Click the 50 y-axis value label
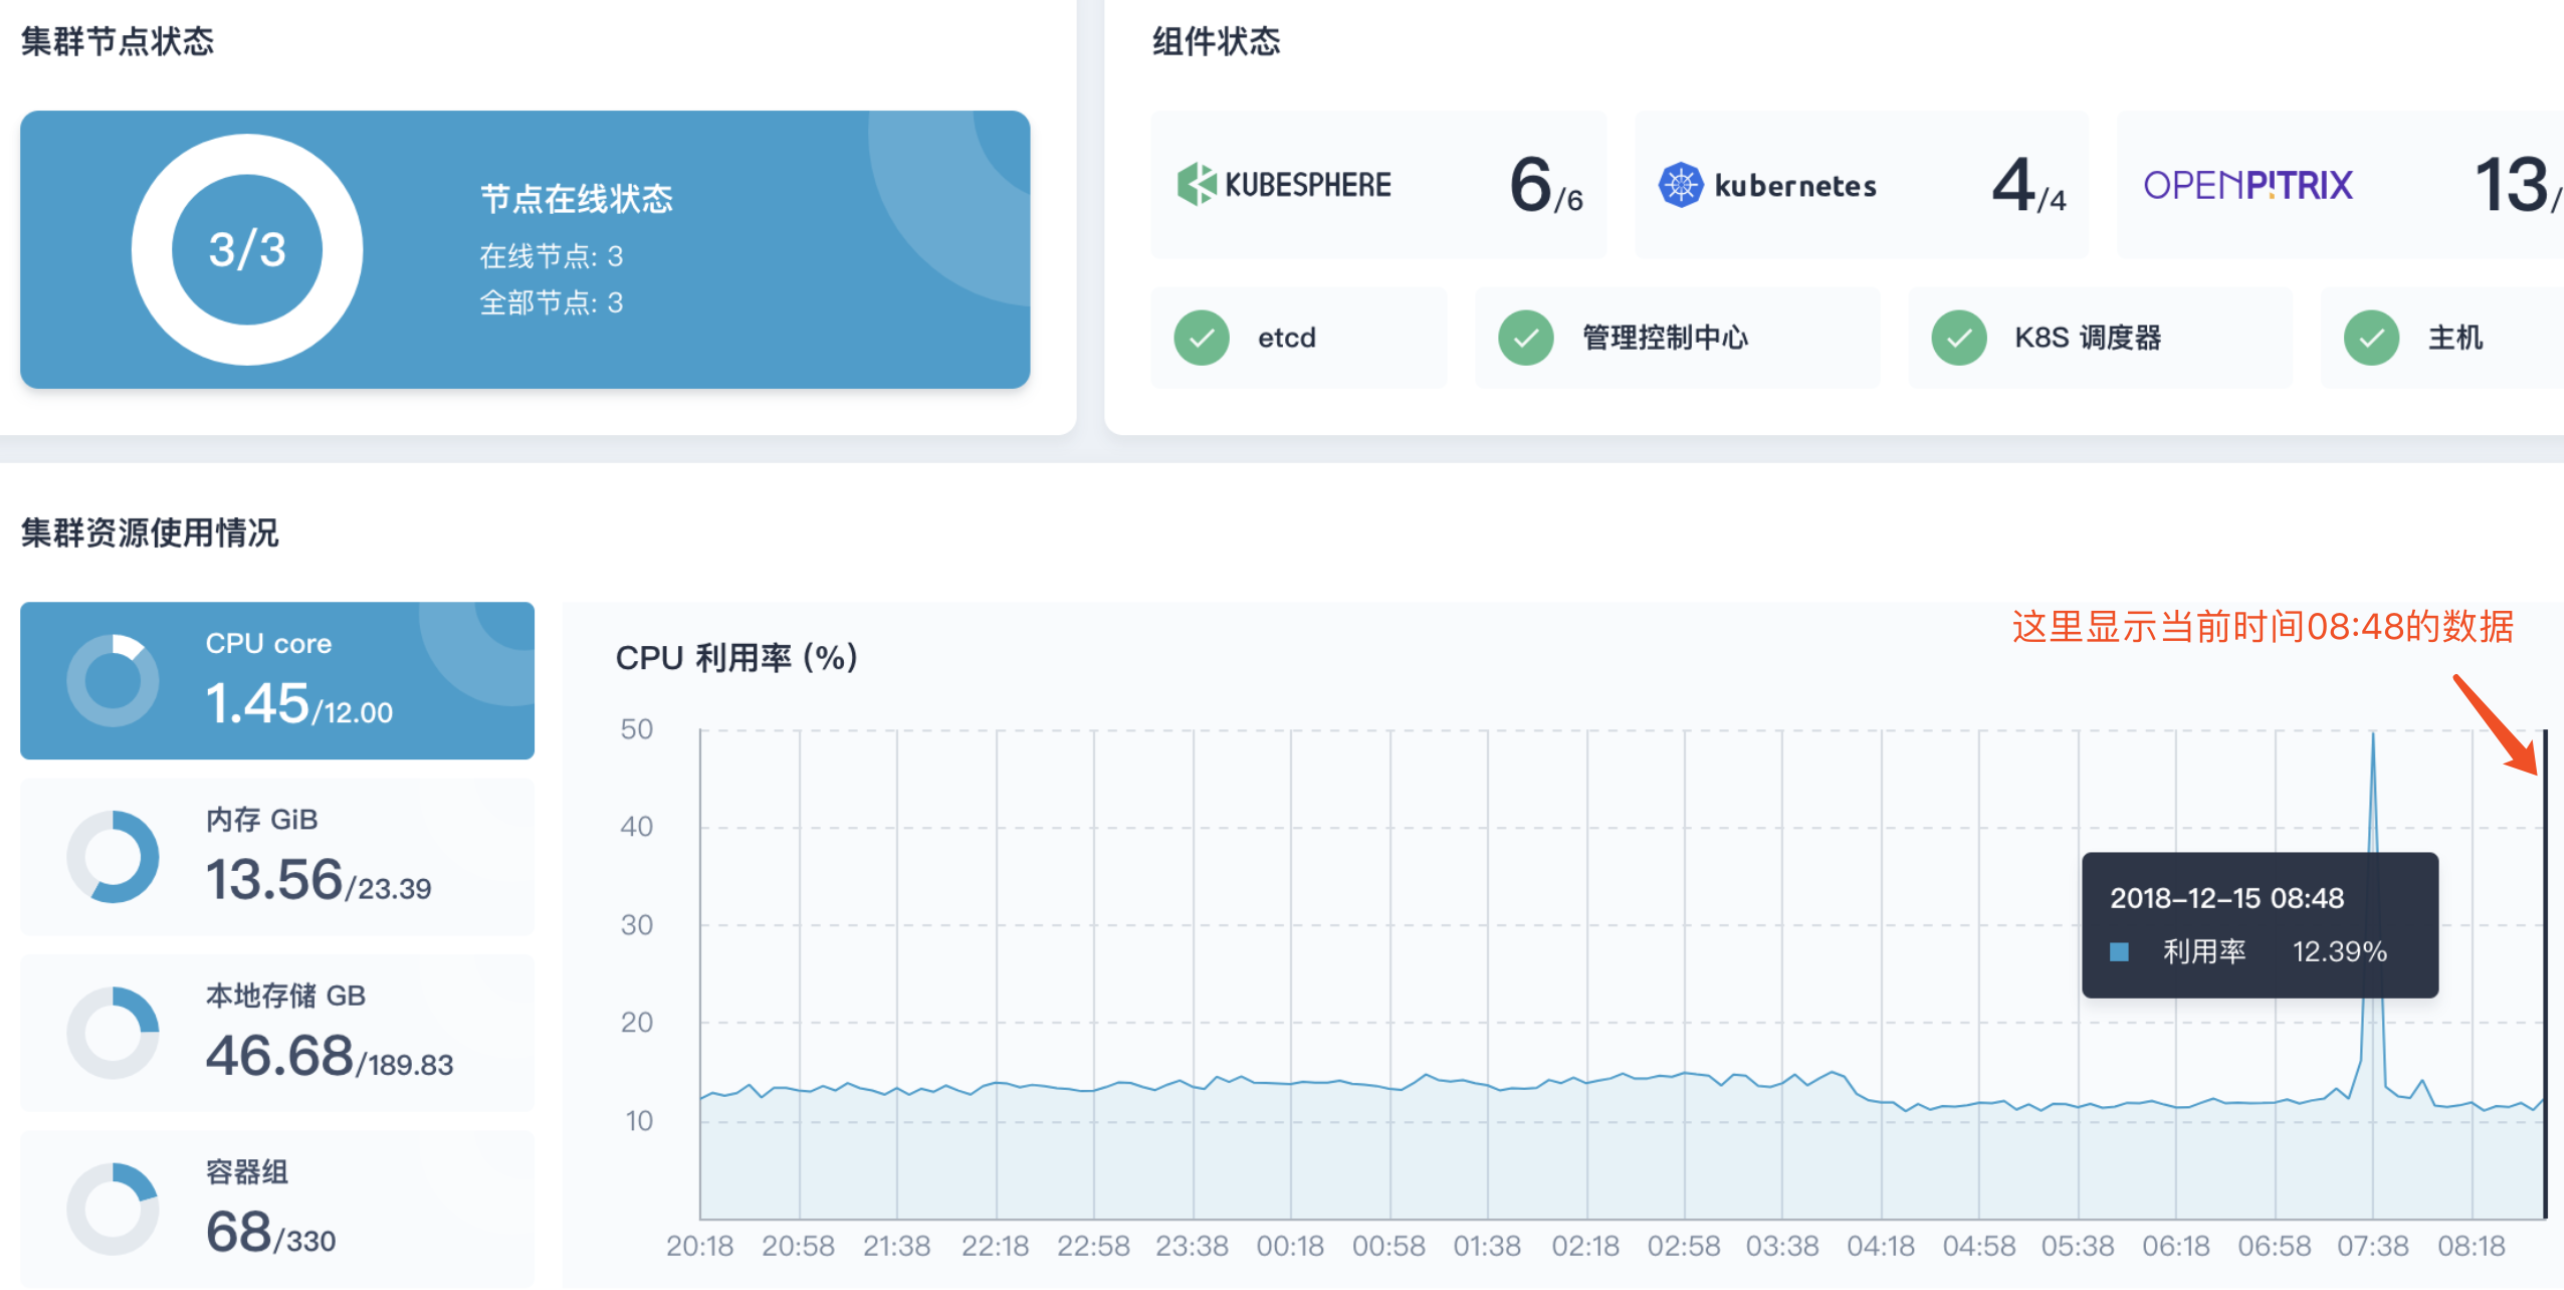This screenshot has height=1290, width=2564. point(637,729)
